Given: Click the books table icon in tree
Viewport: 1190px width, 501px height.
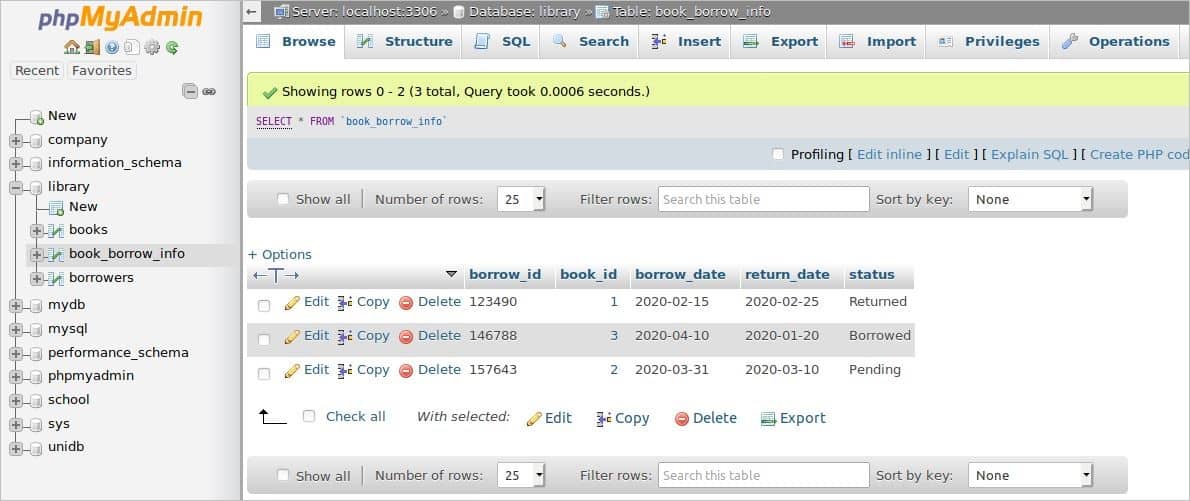Looking at the screenshot, I should pos(56,230).
